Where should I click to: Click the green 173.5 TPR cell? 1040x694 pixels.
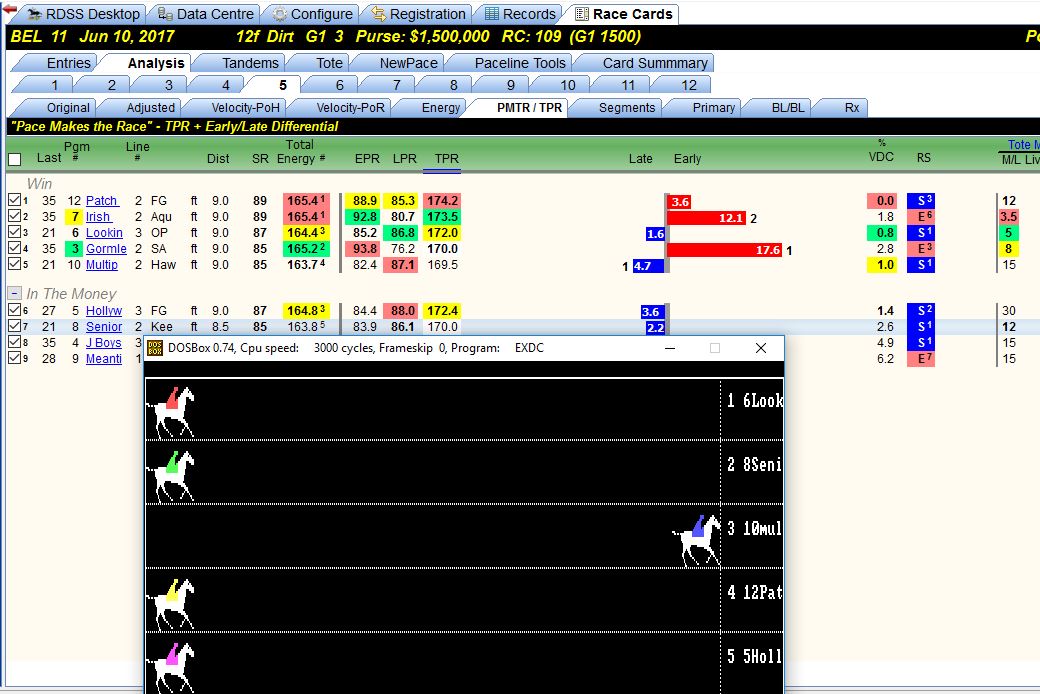(x=442, y=216)
